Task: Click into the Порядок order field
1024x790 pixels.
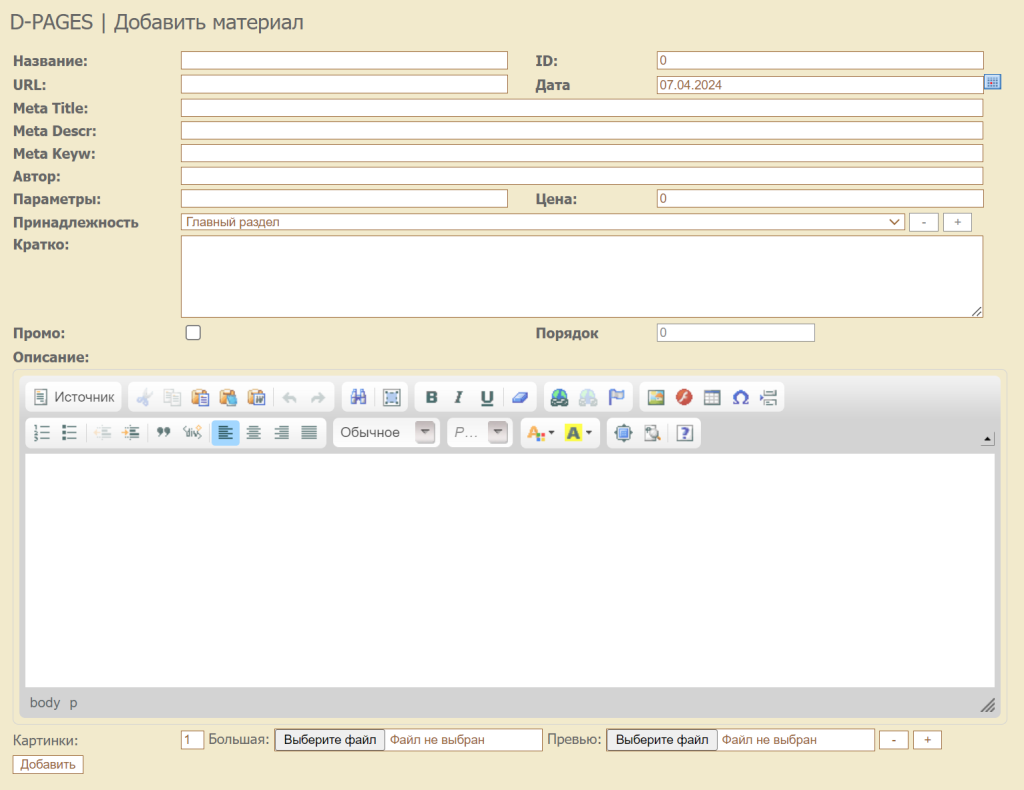Action: coord(736,333)
